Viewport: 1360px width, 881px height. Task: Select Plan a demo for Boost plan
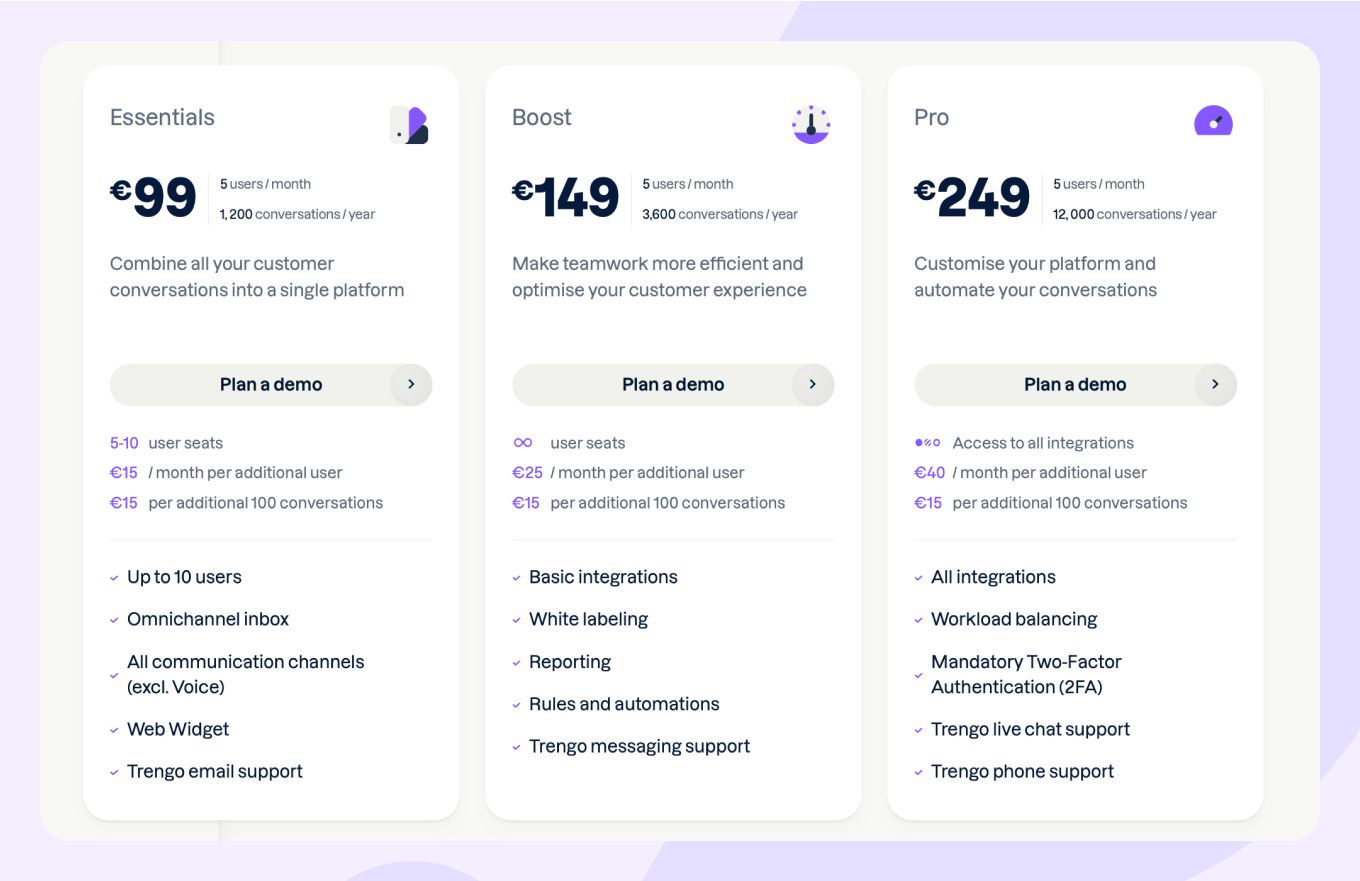pos(673,385)
